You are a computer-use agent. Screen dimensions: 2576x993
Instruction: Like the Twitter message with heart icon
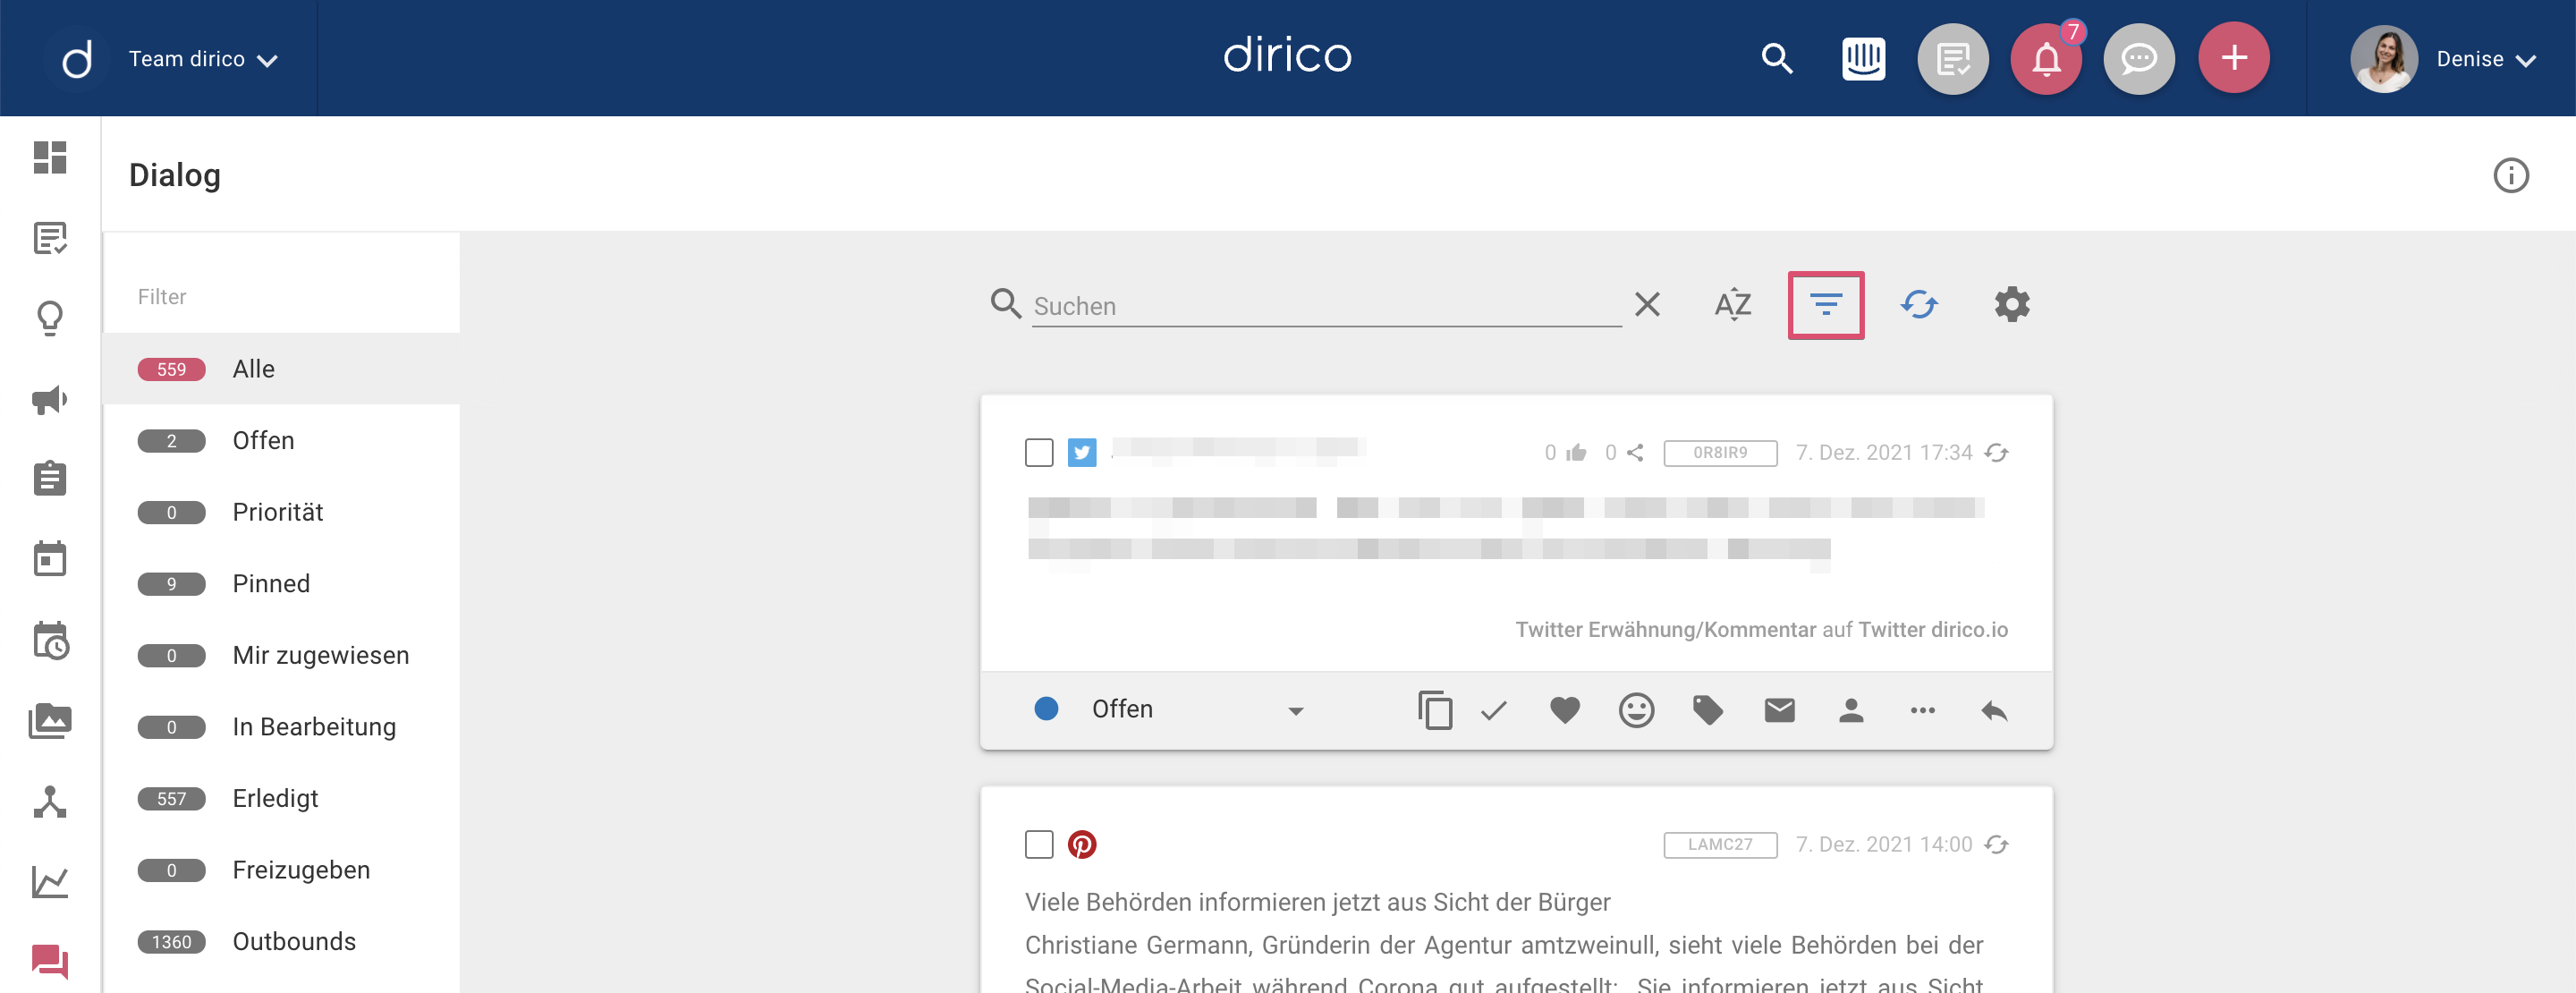coord(1565,710)
